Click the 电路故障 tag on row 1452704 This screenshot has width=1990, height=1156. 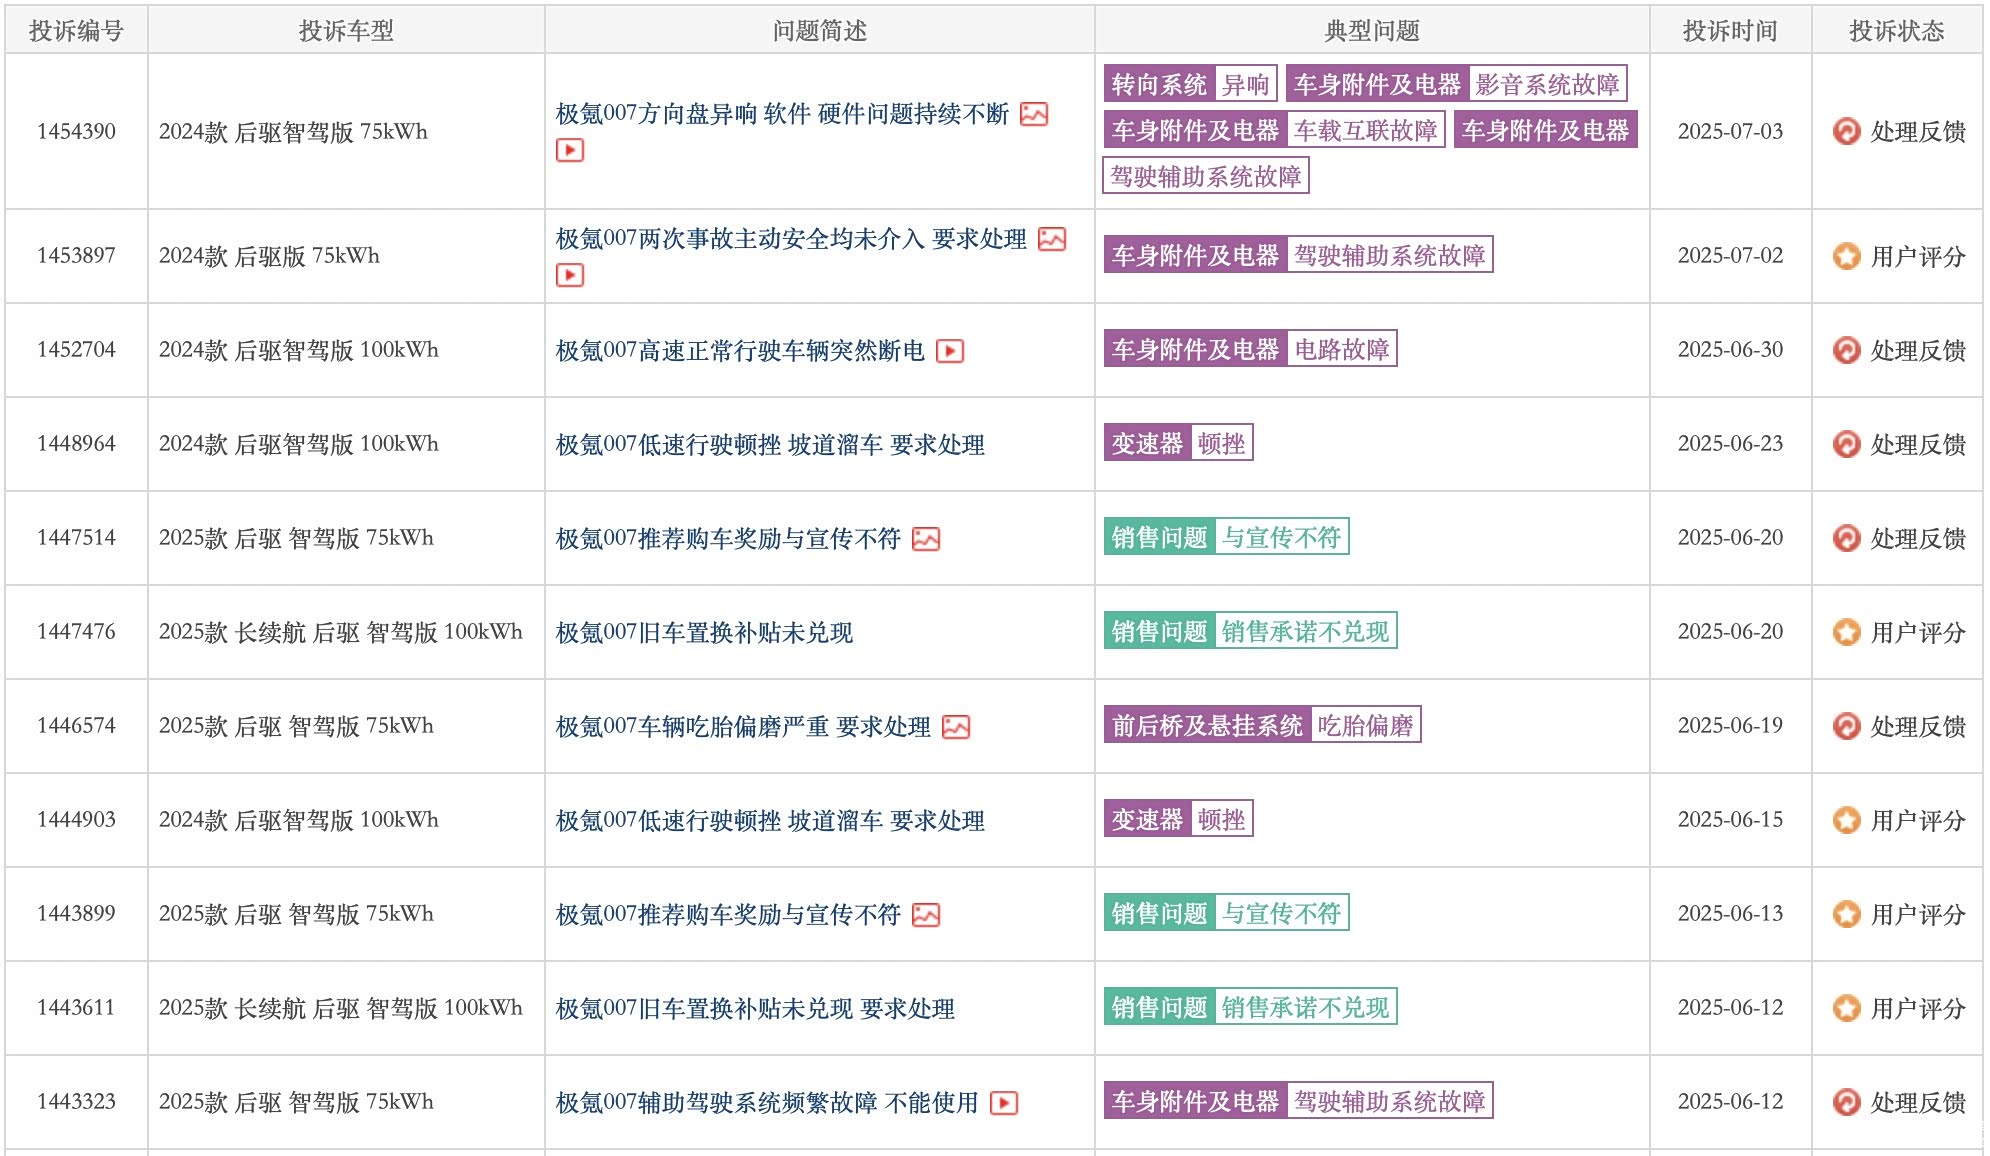coord(1341,349)
